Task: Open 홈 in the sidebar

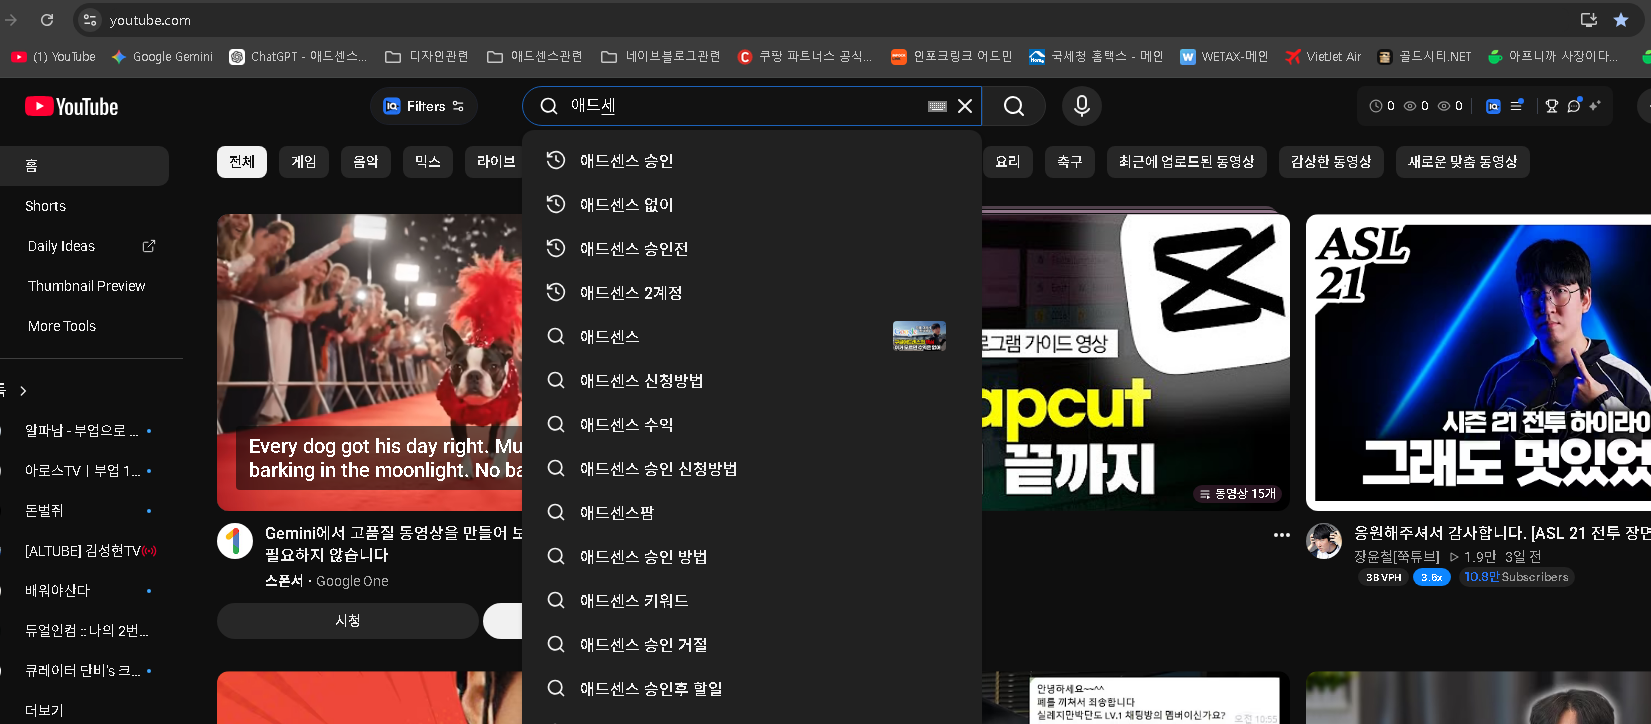Action: coord(84,166)
